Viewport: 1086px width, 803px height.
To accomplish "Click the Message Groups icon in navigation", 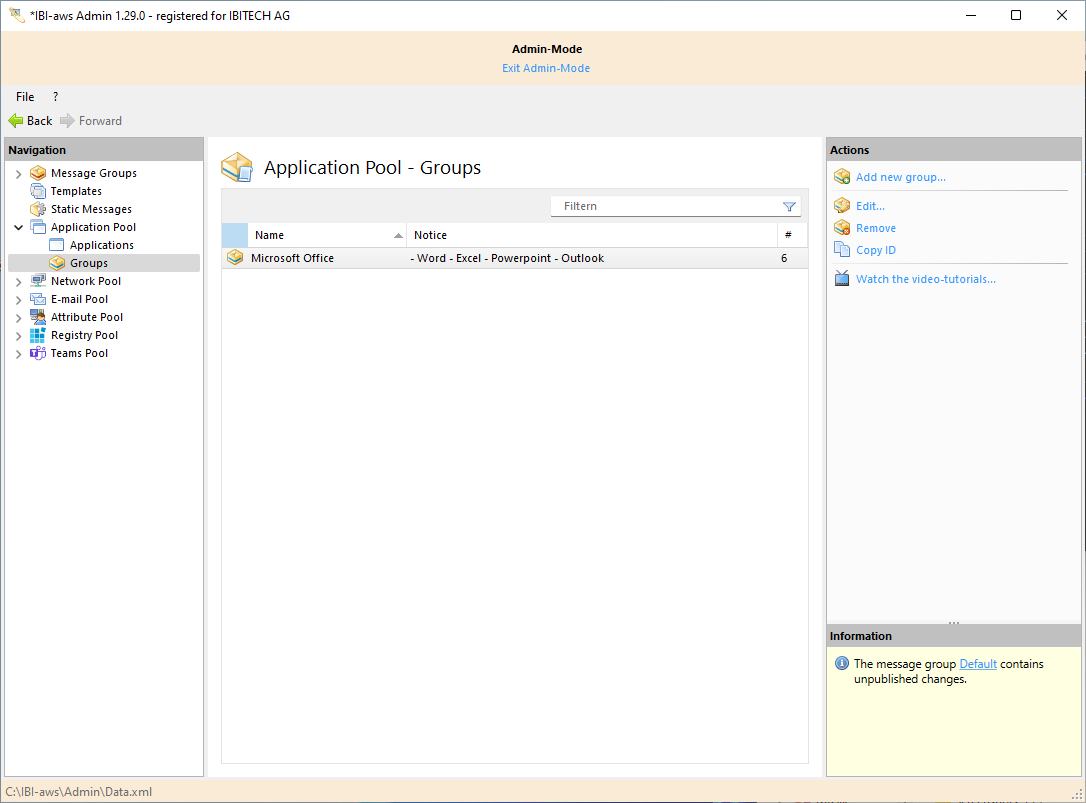I will click(x=38, y=173).
